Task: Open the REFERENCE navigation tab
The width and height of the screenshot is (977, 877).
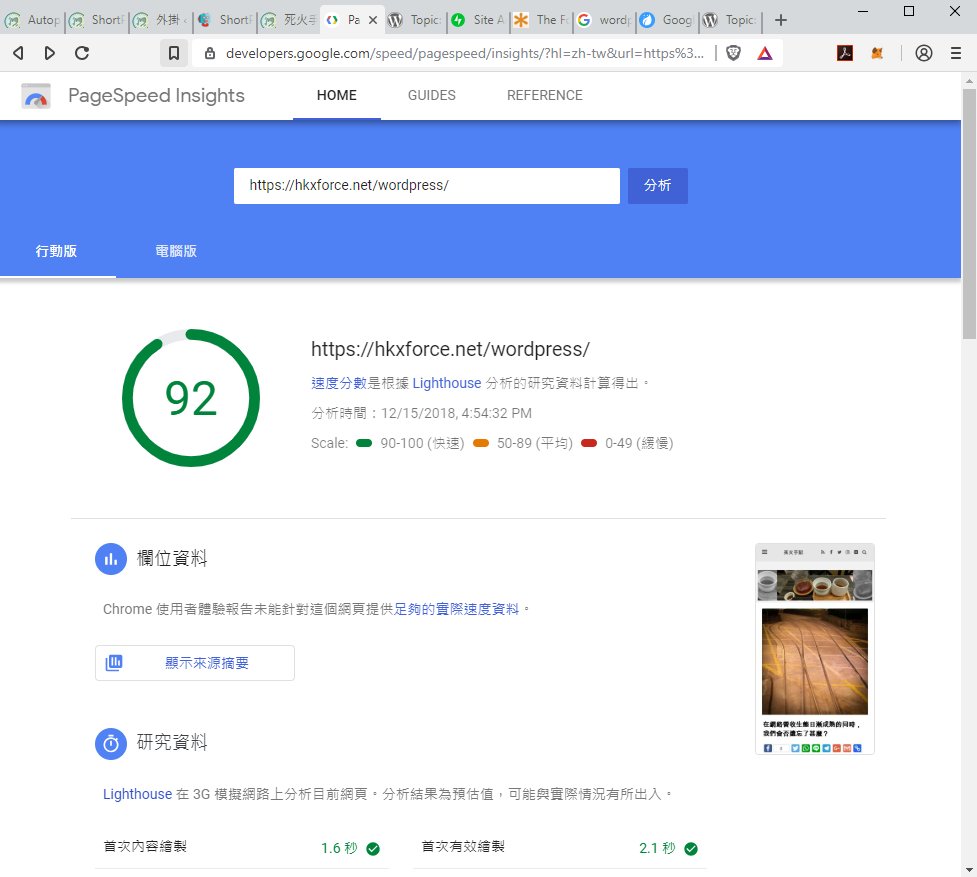Action: [545, 95]
